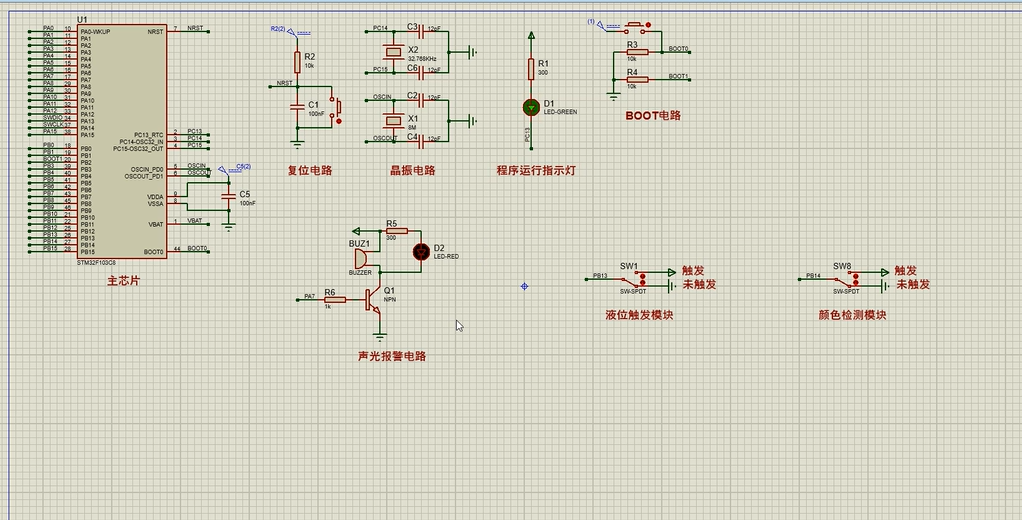The height and width of the screenshot is (520, 1022).
Task: Select resistor R2 in reset circuit
Action: point(297,63)
